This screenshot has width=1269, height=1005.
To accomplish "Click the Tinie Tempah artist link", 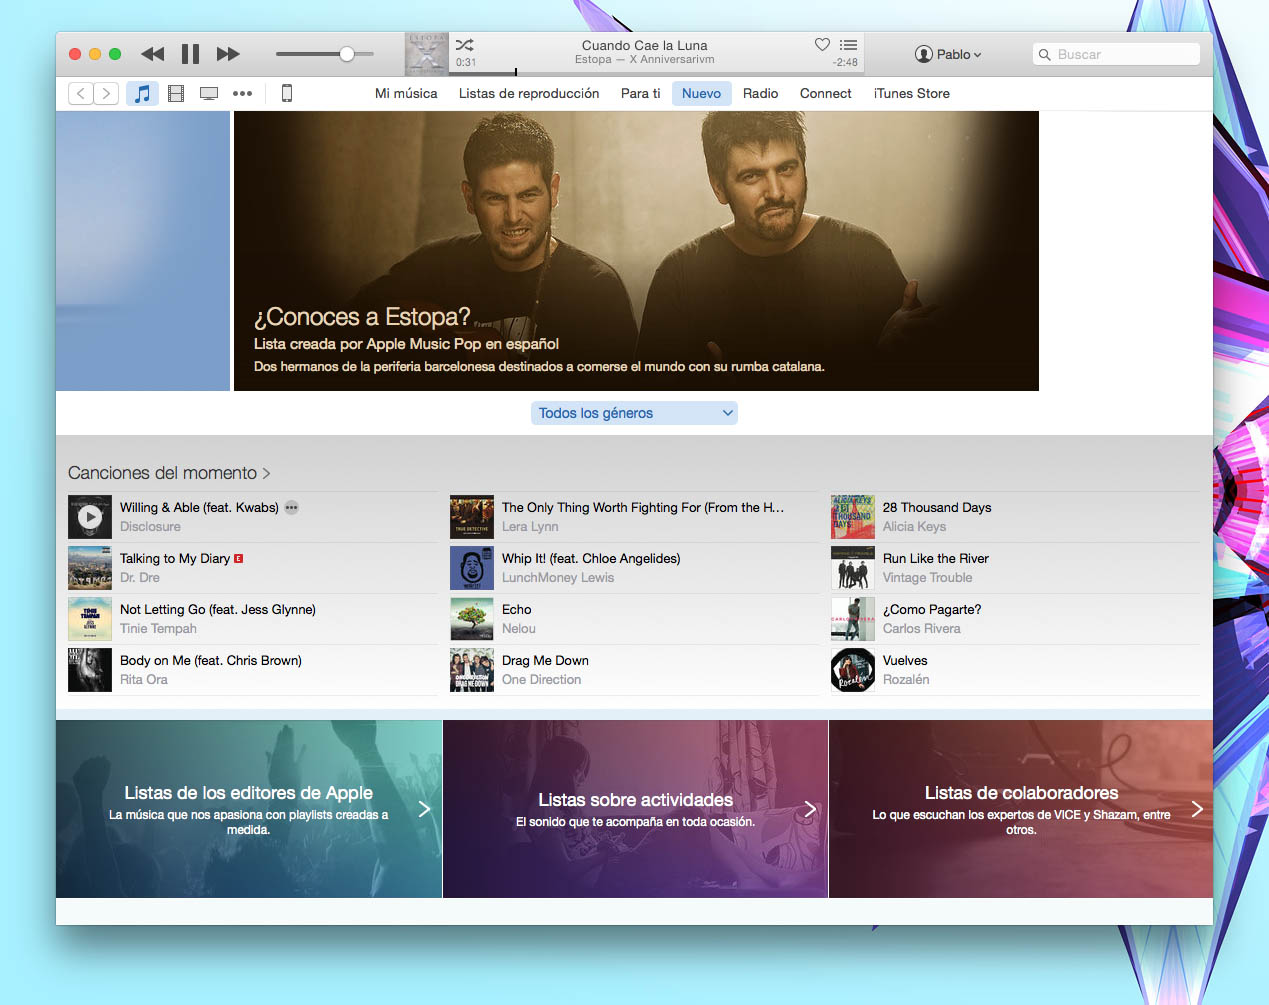I will click(x=158, y=628).
